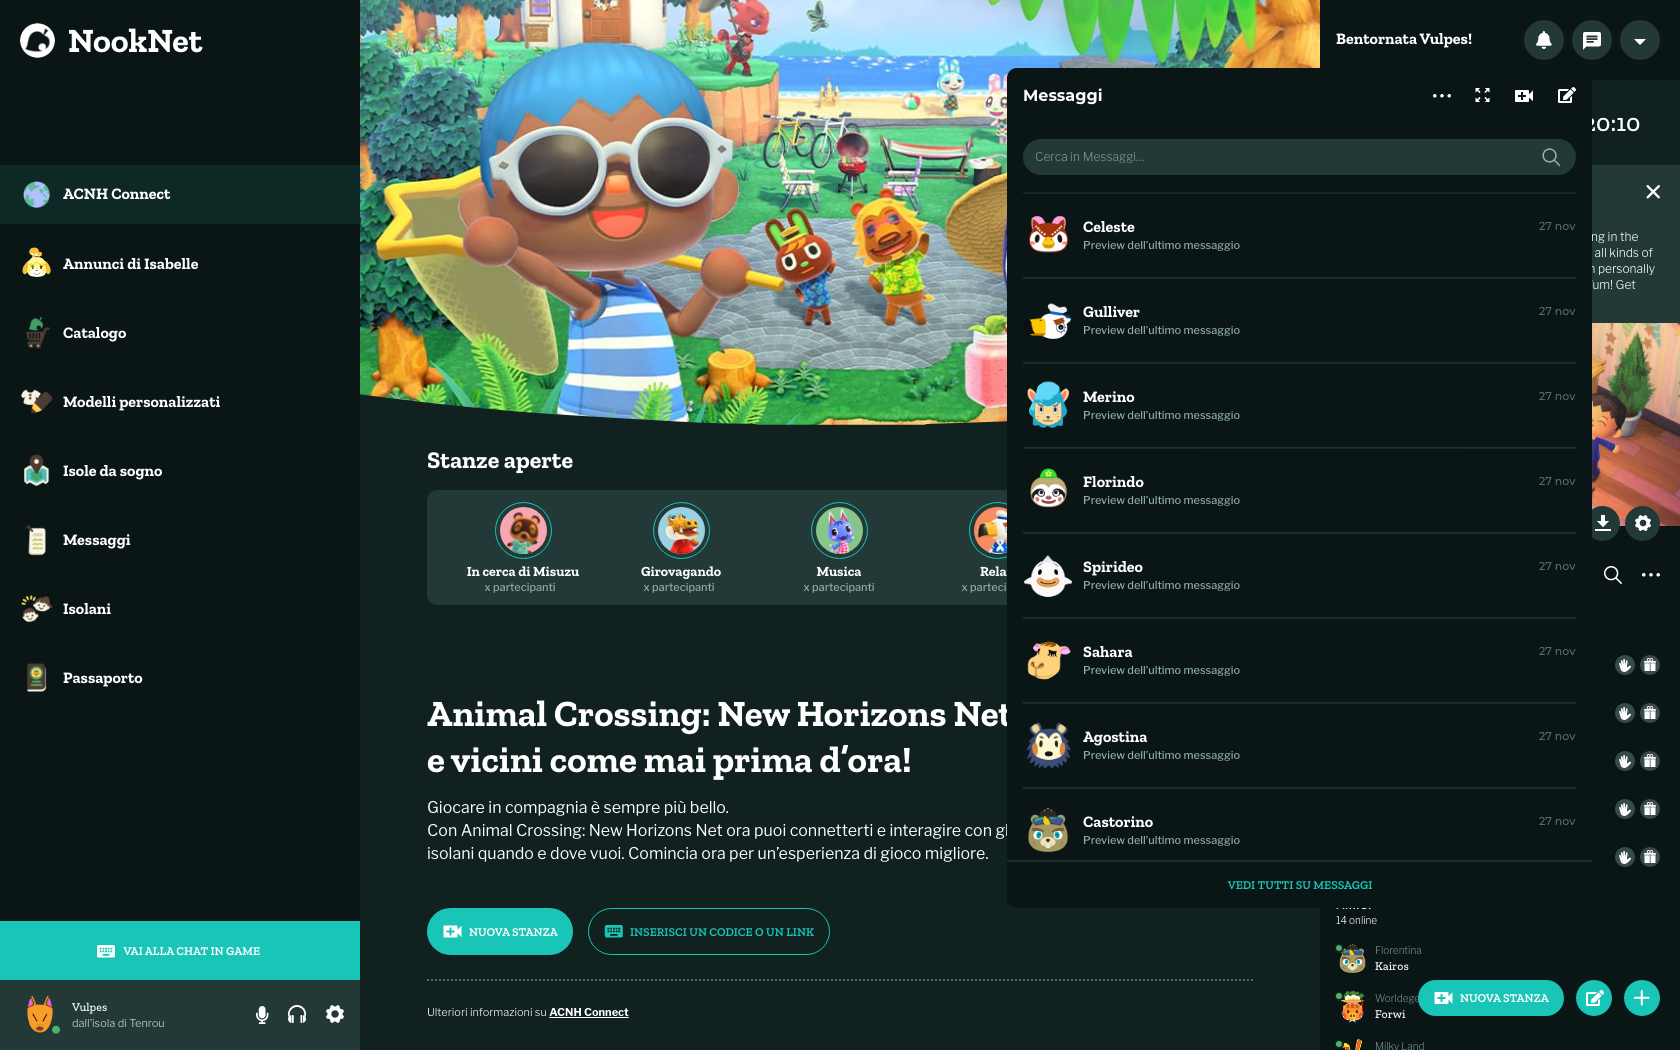The height and width of the screenshot is (1050, 1680).
Task: Open Isolani in the sidebar
Action: [180, 609]
